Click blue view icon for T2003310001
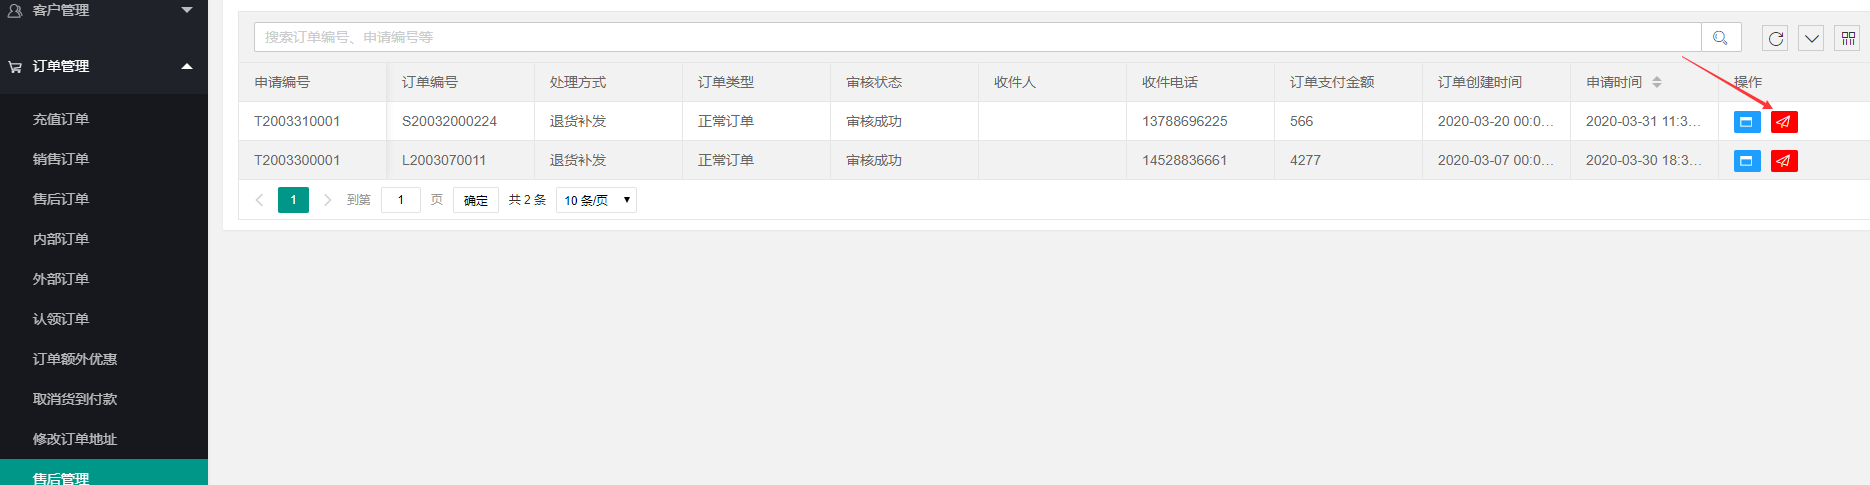 (x=1747, y=122)
